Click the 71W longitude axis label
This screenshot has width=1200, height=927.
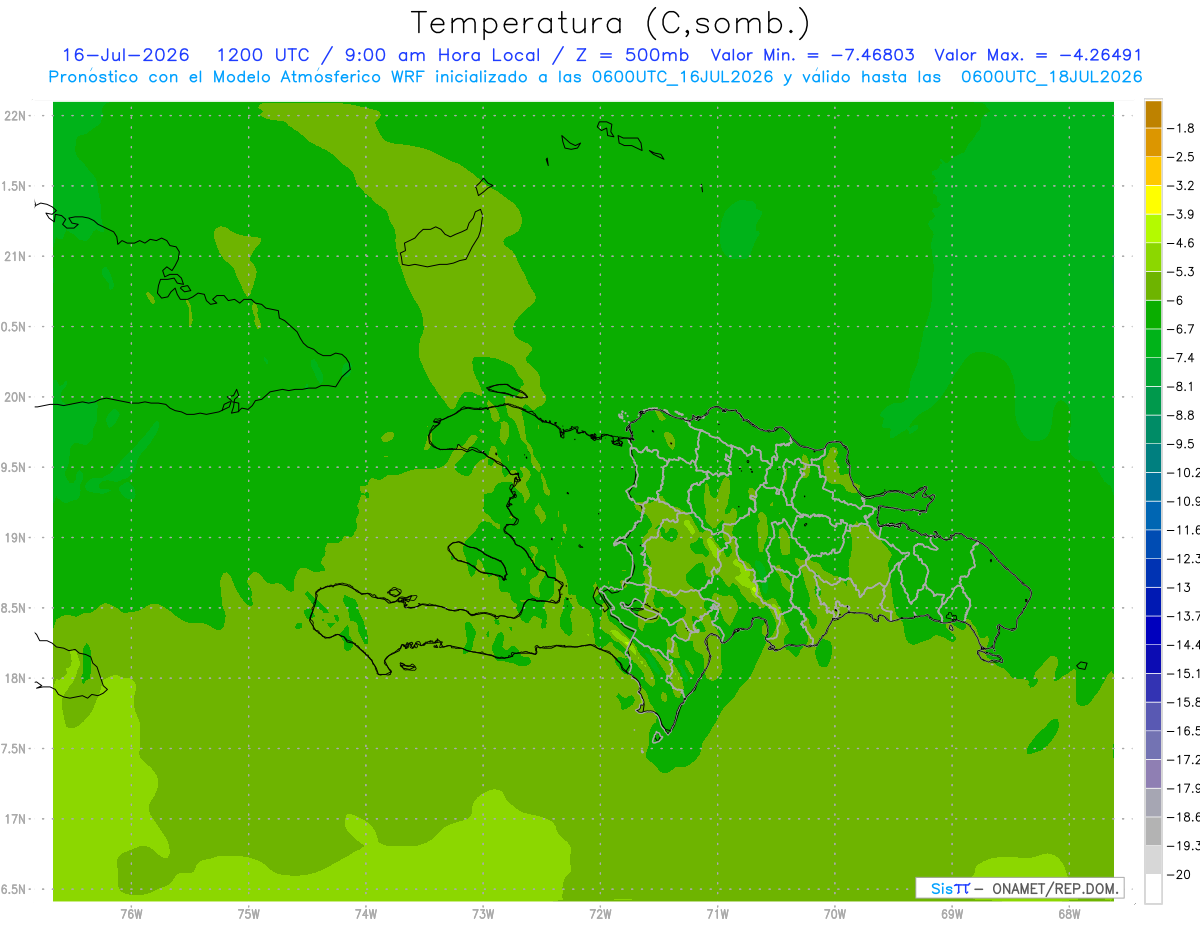click(717, 913)
